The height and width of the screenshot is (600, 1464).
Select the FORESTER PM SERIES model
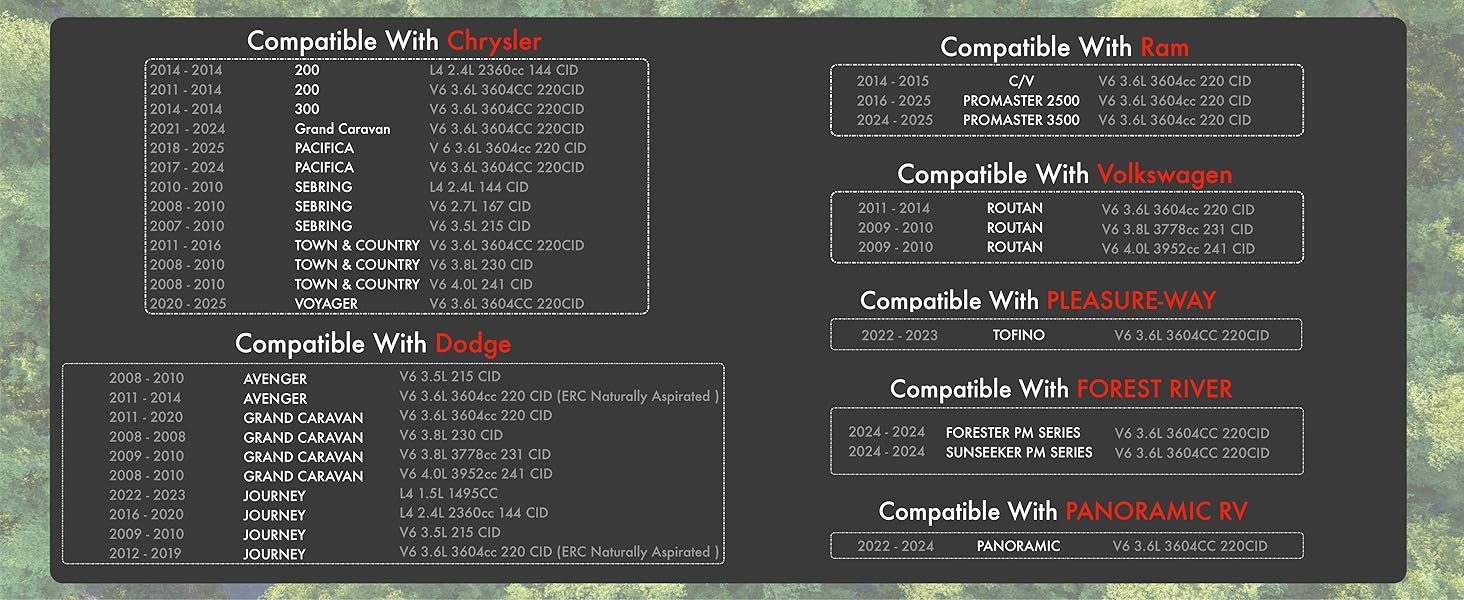pyautogui.click(x=1013, y=433)
